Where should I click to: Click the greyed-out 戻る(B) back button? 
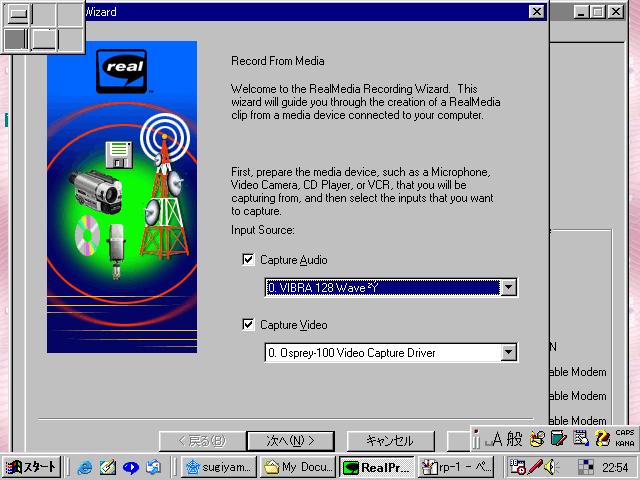(x=202, y=441)
